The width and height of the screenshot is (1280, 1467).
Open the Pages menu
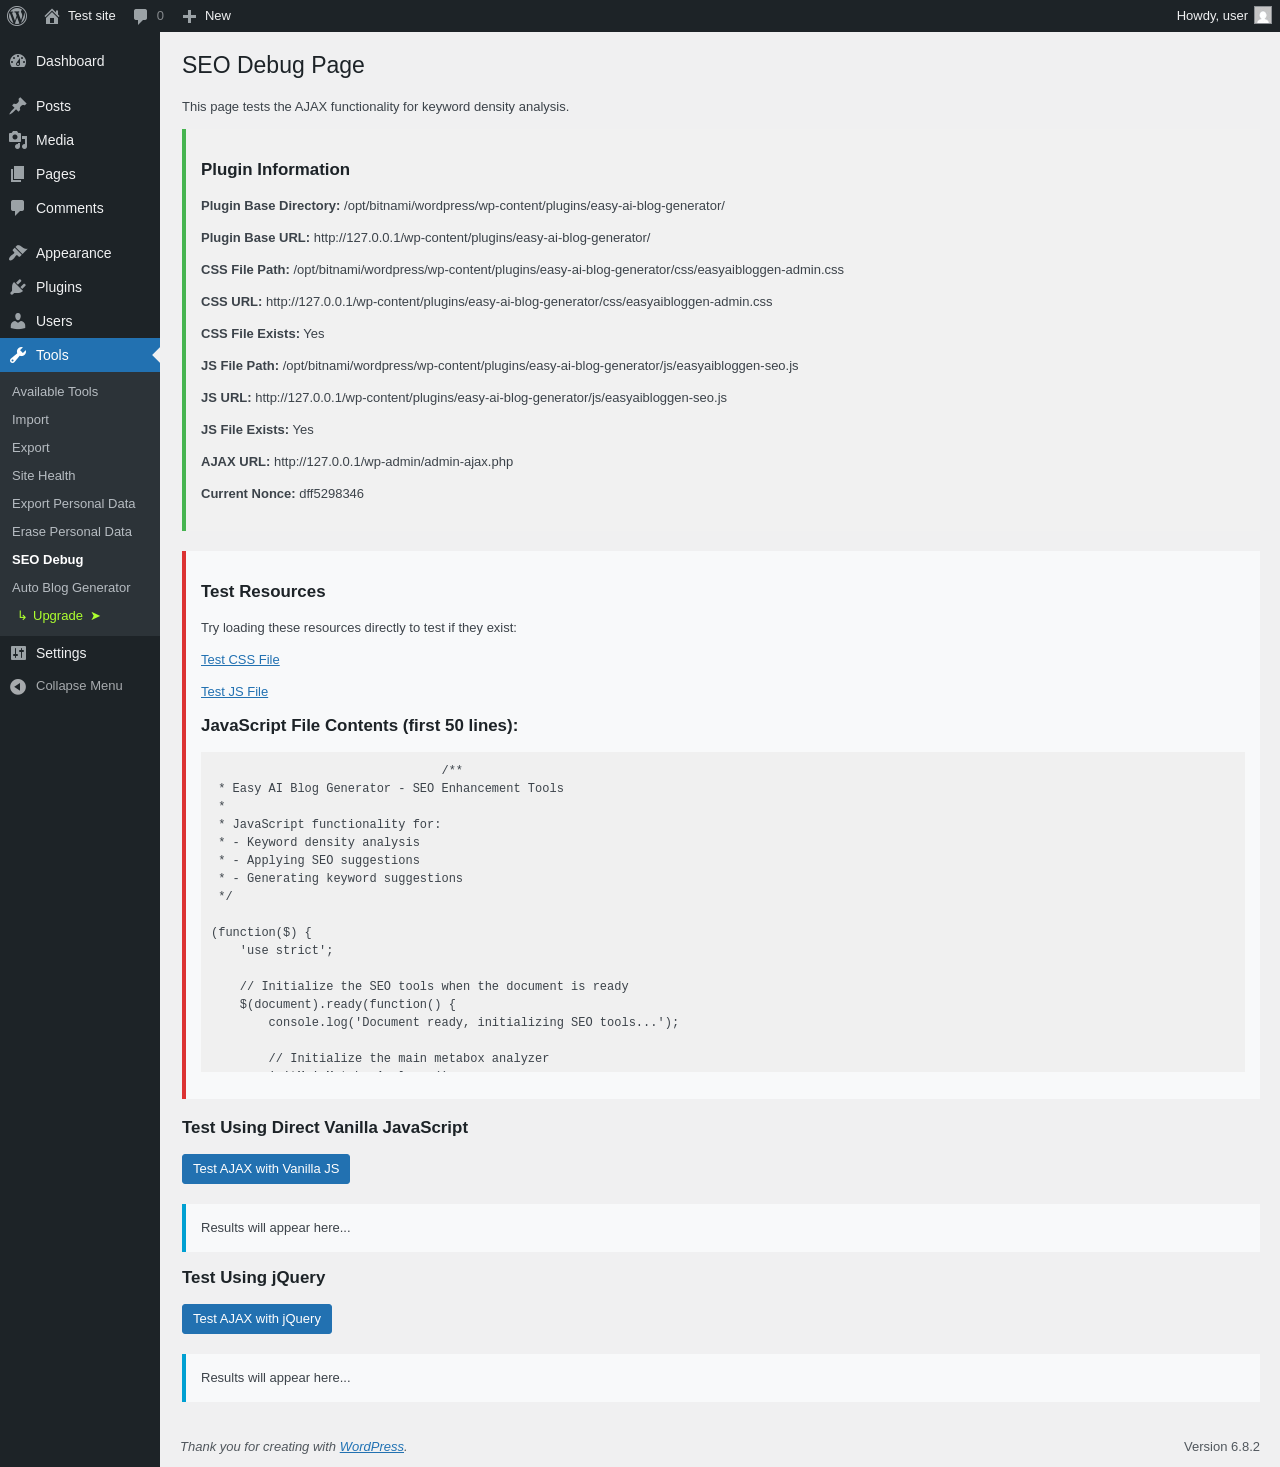pos(80,174)
